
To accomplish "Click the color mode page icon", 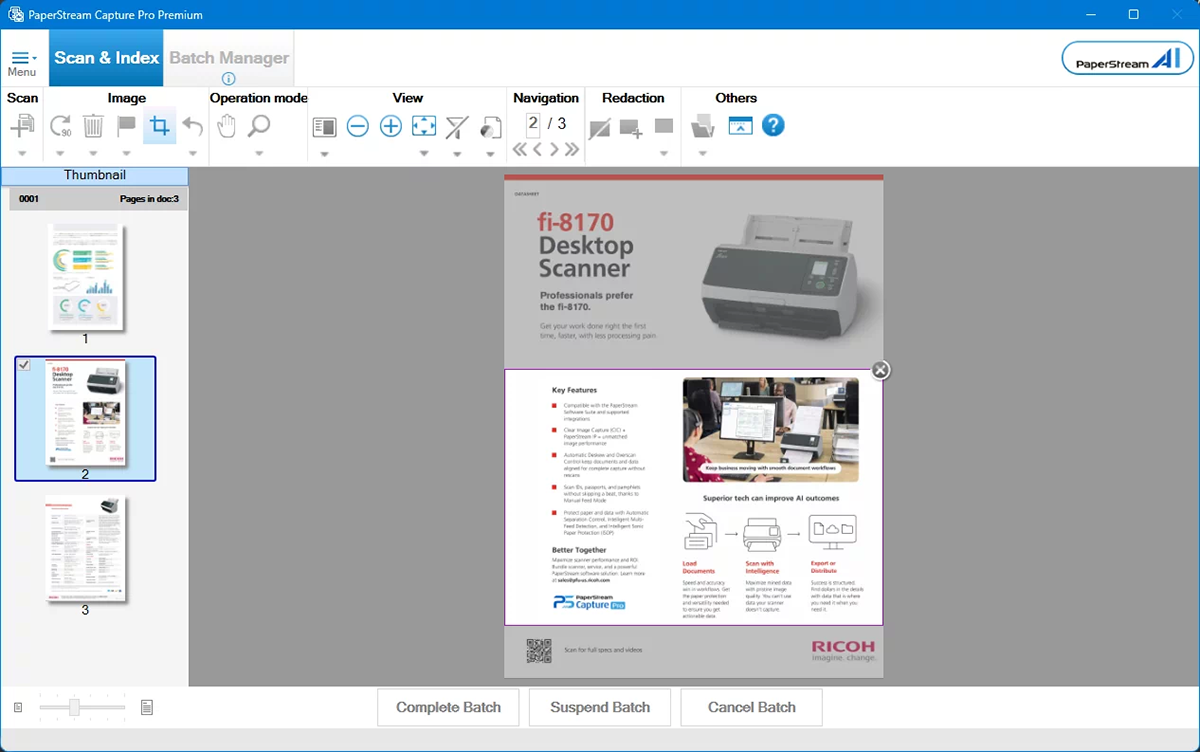I will (x=490, y=127).
